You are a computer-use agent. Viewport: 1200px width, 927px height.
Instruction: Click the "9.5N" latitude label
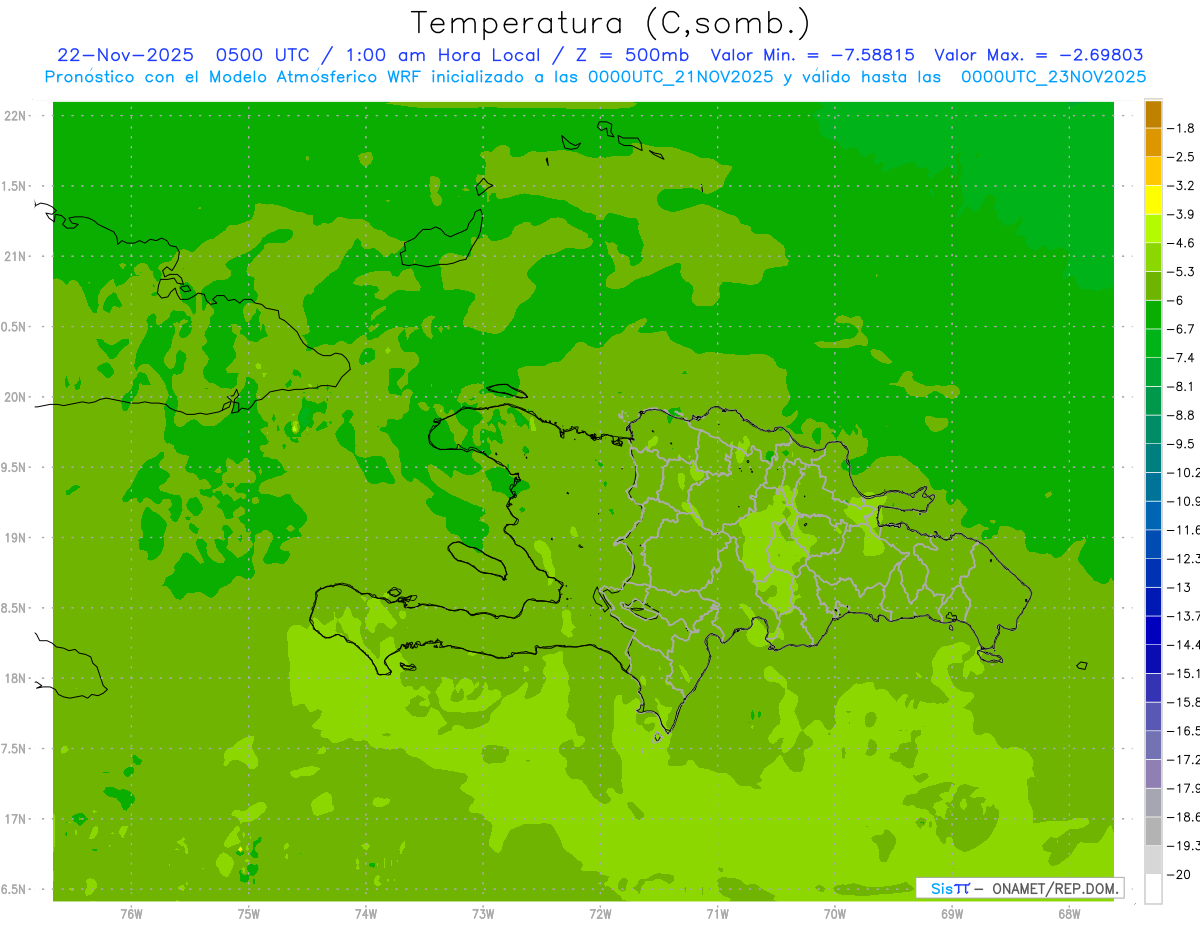[16, 468]
